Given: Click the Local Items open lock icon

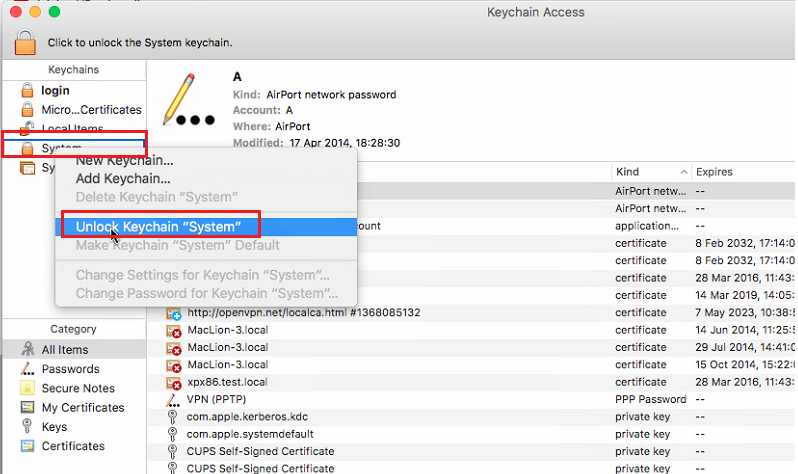Looking at the screenshot, I should click(27, 128).
